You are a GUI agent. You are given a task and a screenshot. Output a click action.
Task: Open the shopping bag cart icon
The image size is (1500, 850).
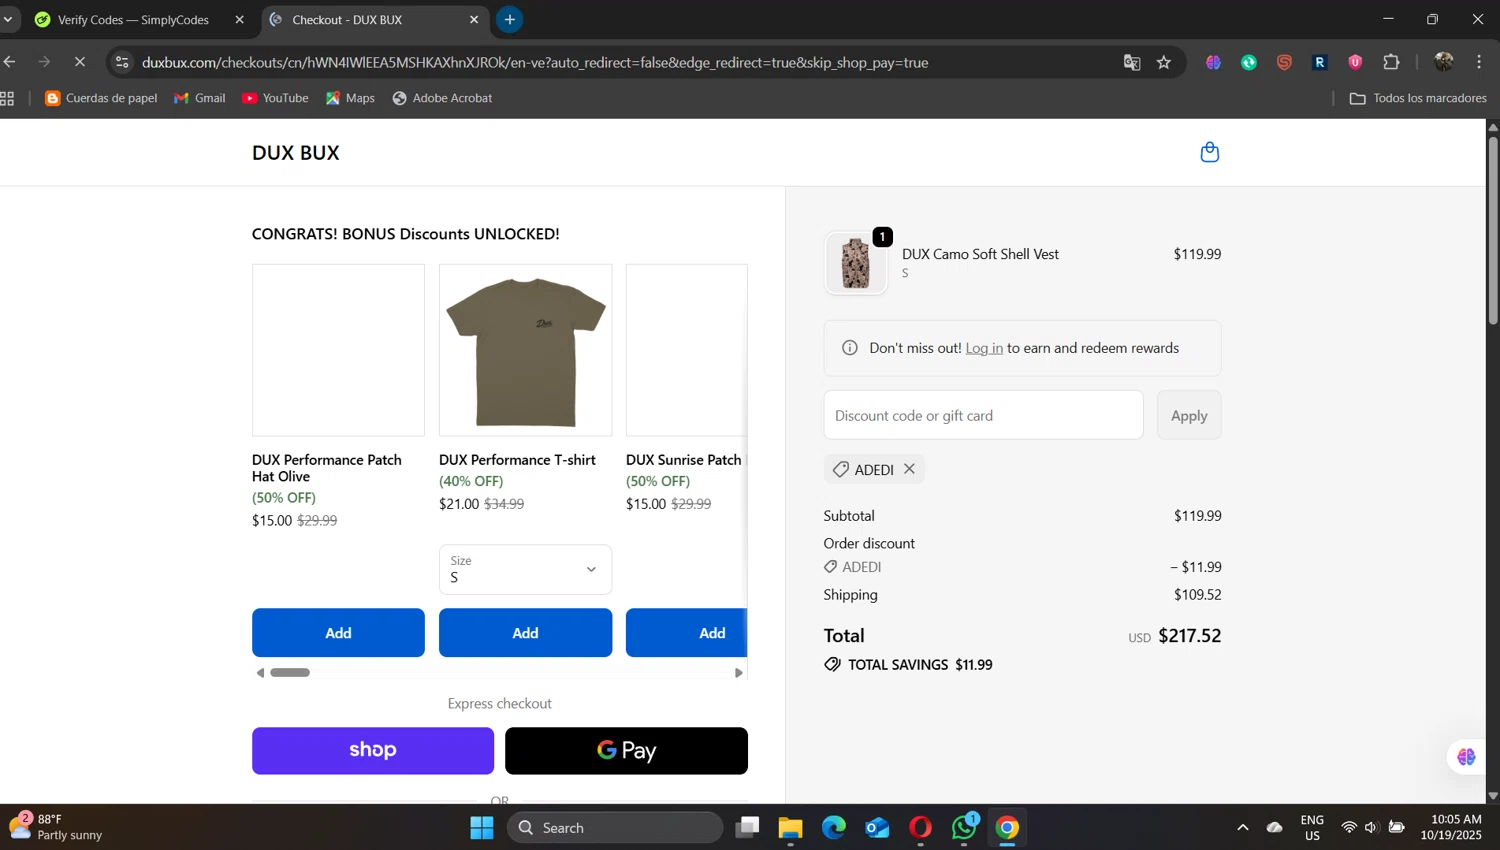[x=1209, y=152]
